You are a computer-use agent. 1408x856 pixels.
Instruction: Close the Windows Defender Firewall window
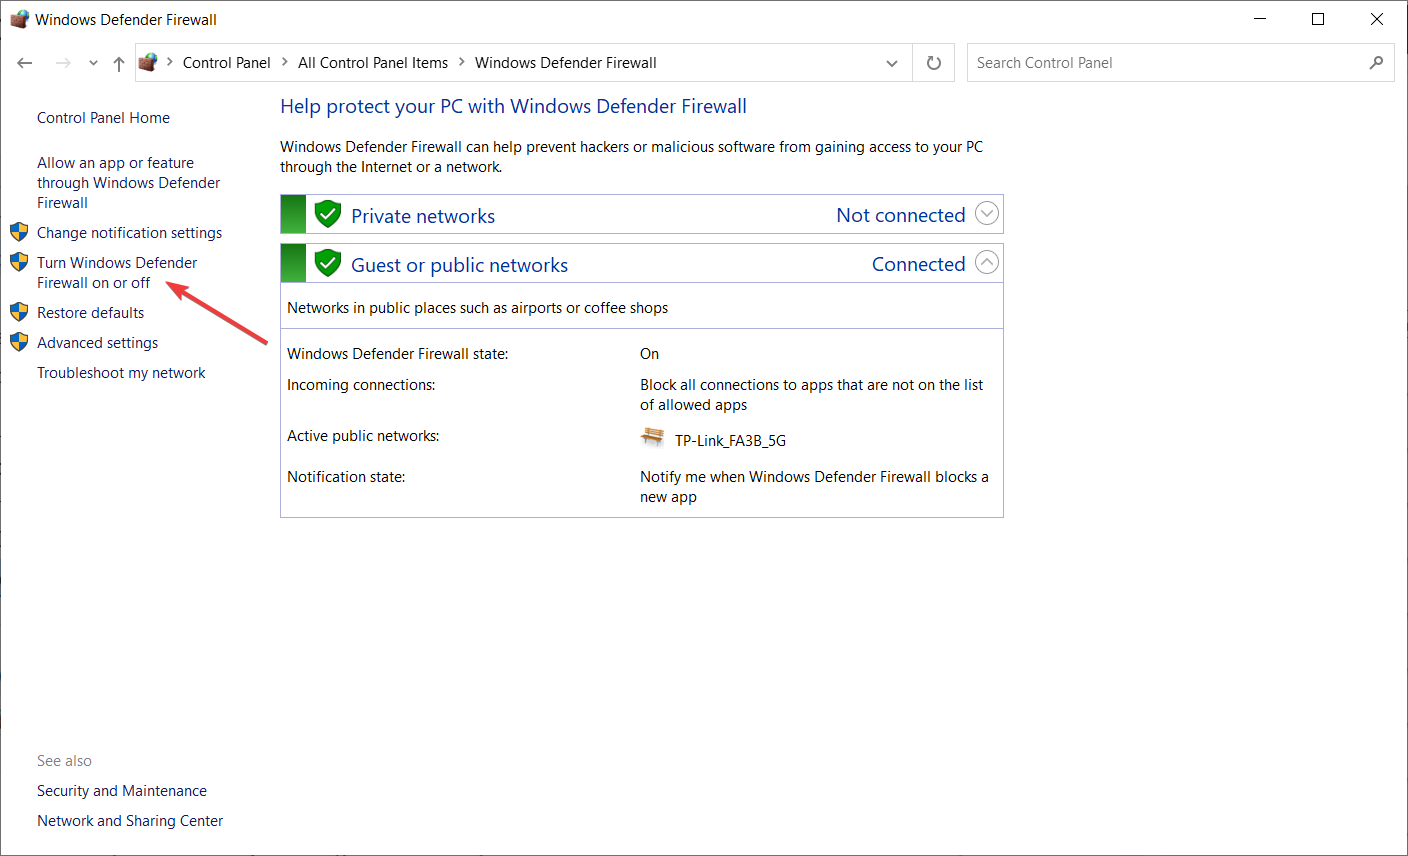tap(1377, 19)
